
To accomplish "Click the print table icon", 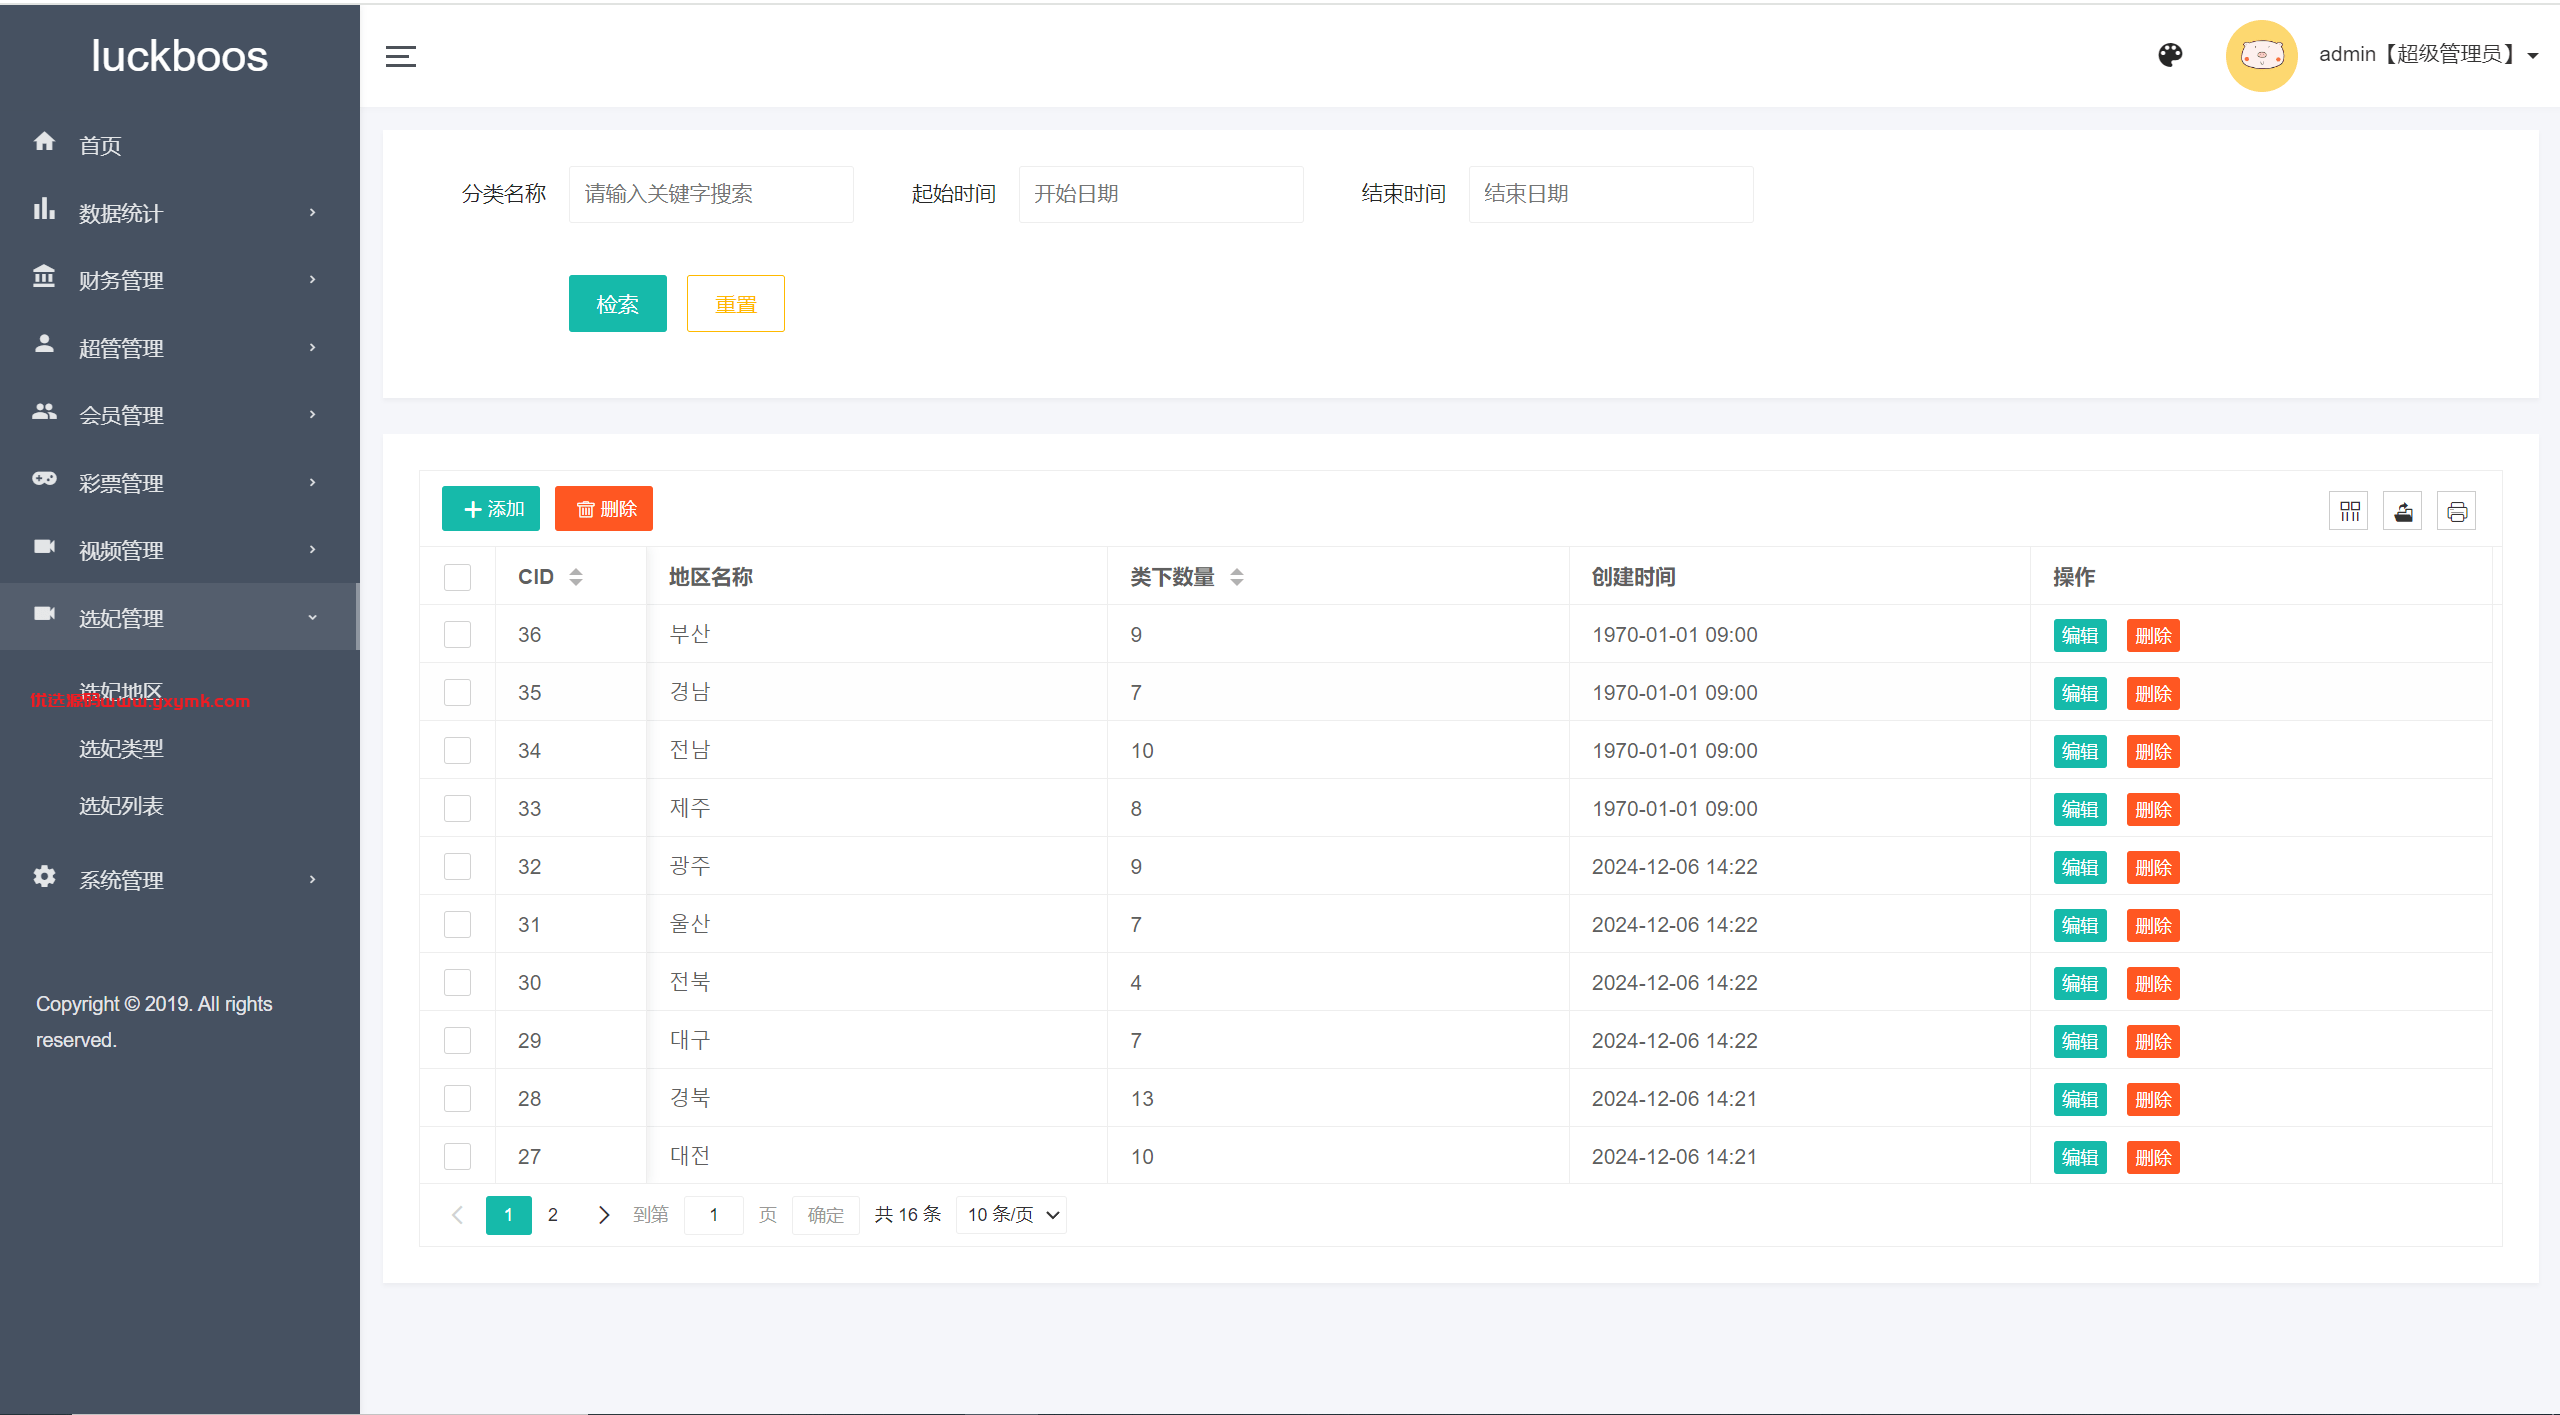I will point(2457,512).
